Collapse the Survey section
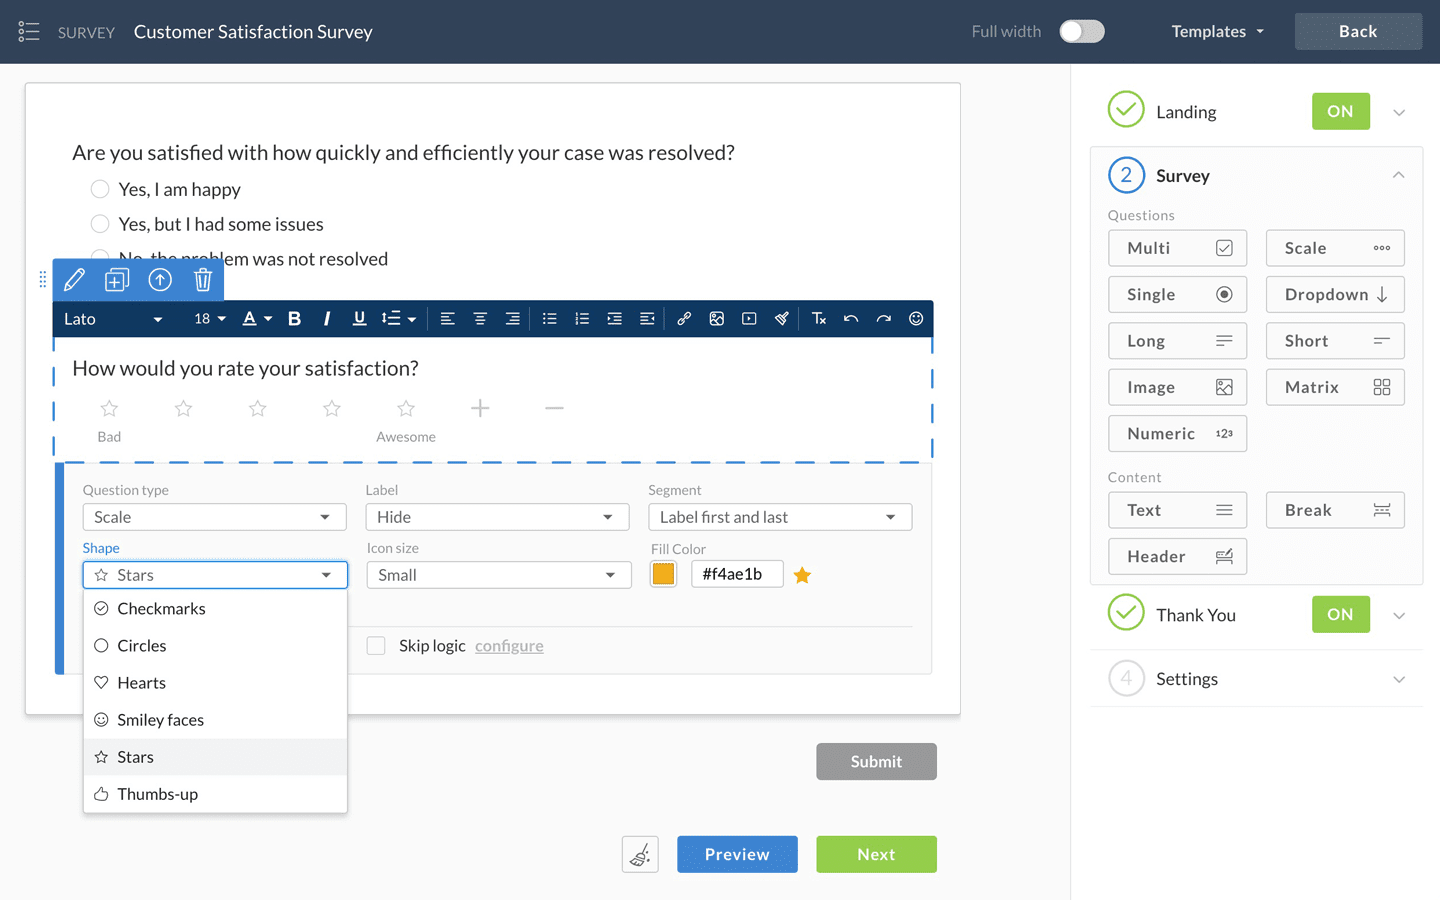This screenshot has height=900, width=1440. 1398,174
